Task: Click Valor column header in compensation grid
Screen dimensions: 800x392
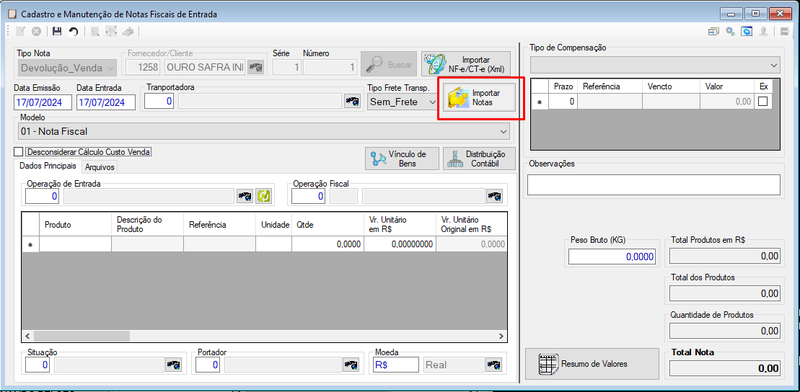Action: [x=727, y=87]
